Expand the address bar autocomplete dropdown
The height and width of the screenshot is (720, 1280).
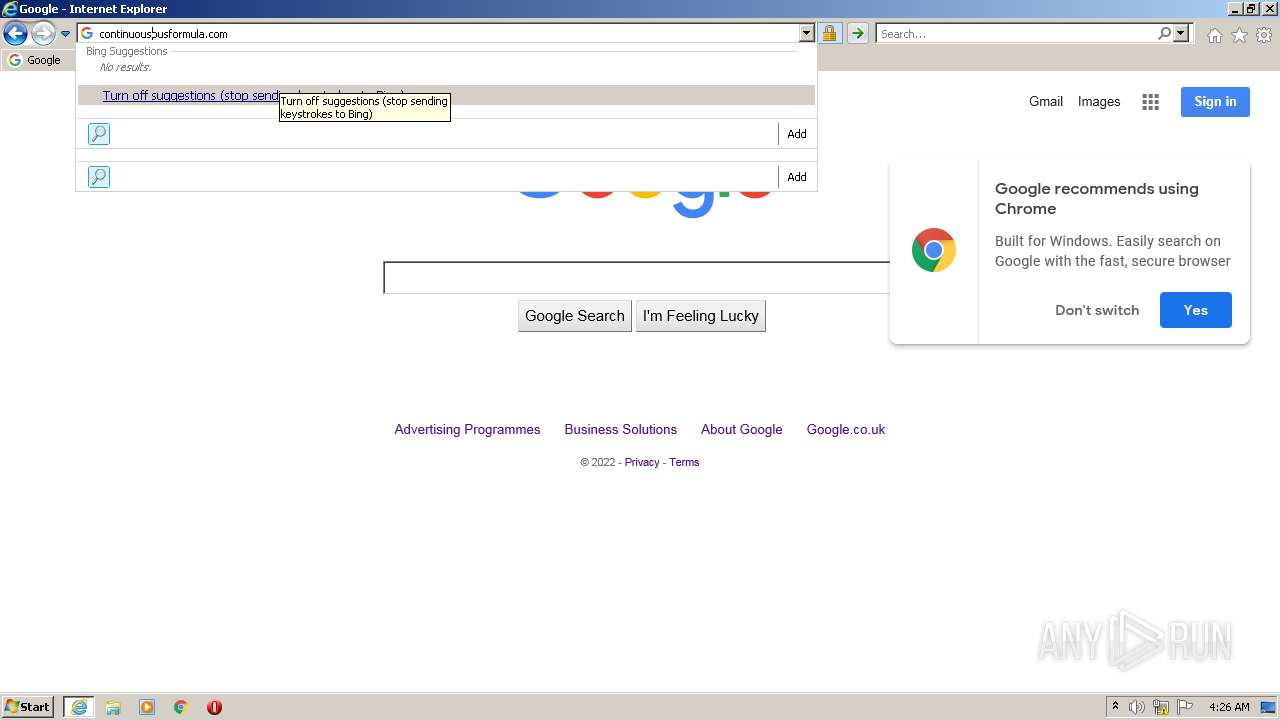point(806,34)
